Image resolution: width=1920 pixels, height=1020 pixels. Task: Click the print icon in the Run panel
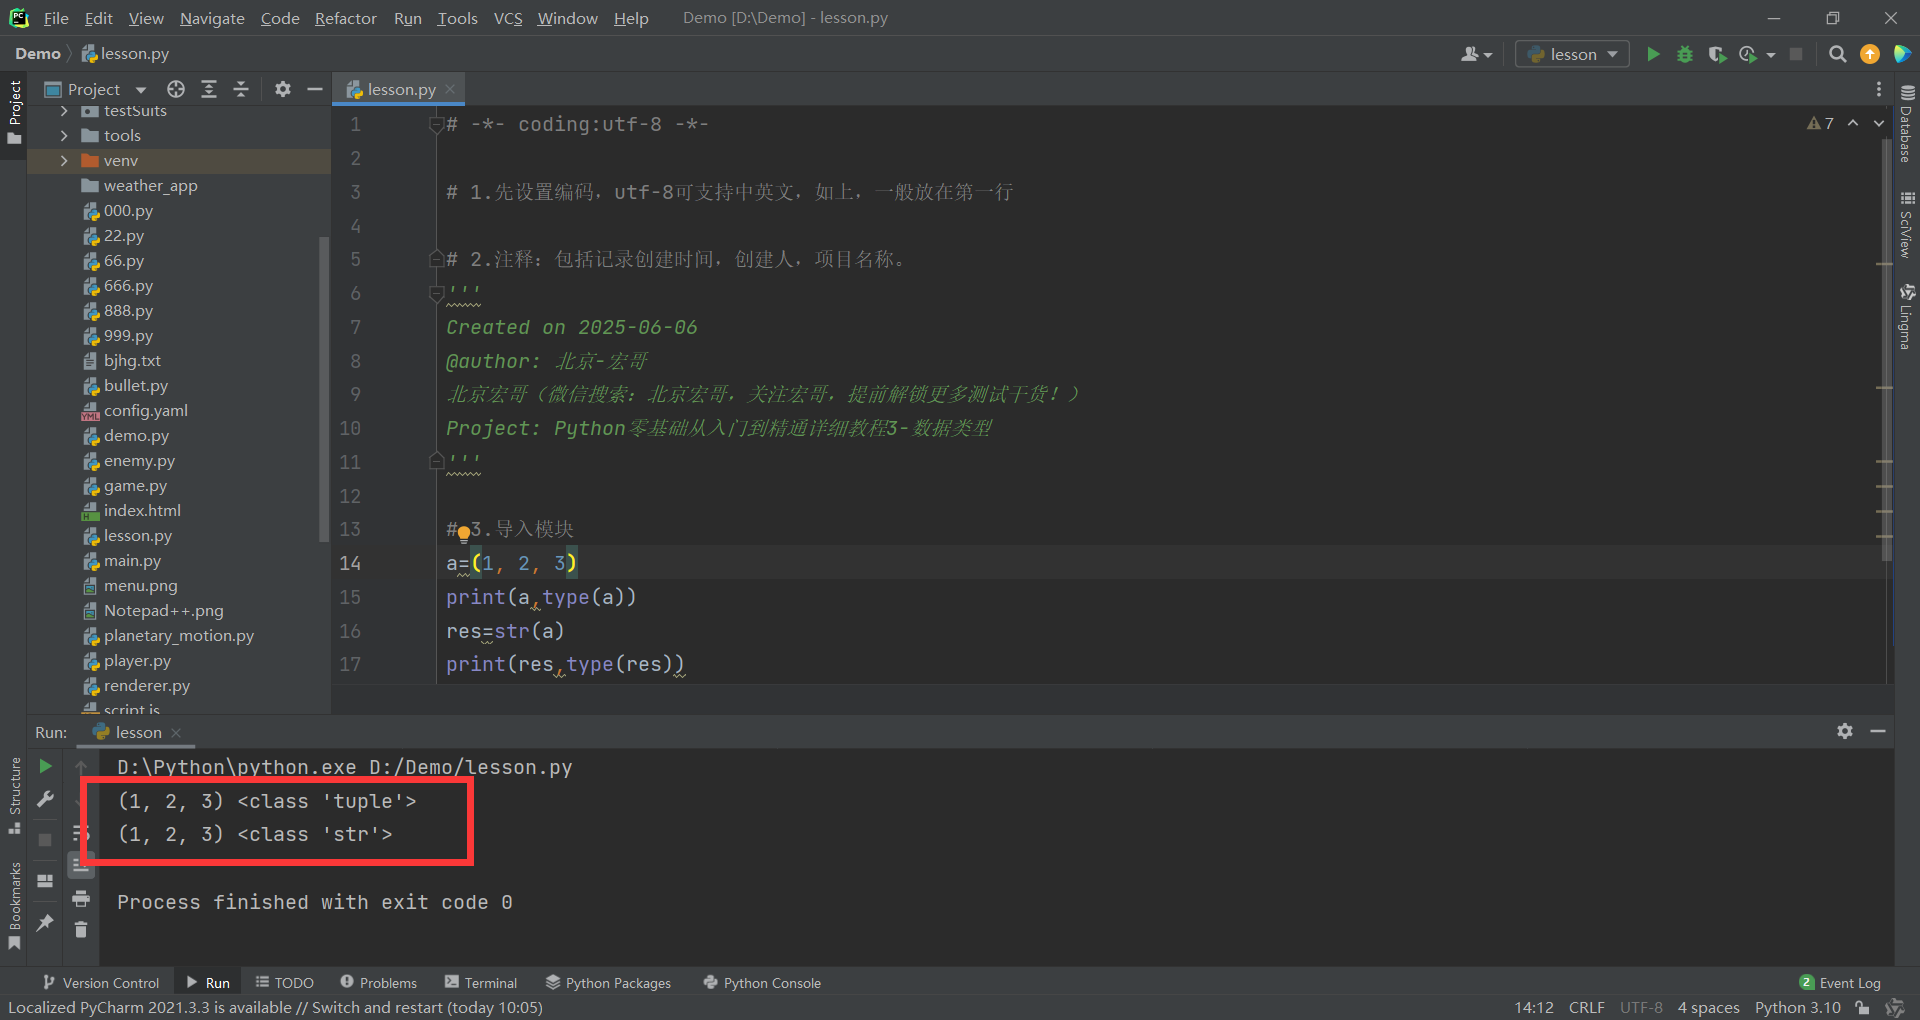[x=81, y=898]
